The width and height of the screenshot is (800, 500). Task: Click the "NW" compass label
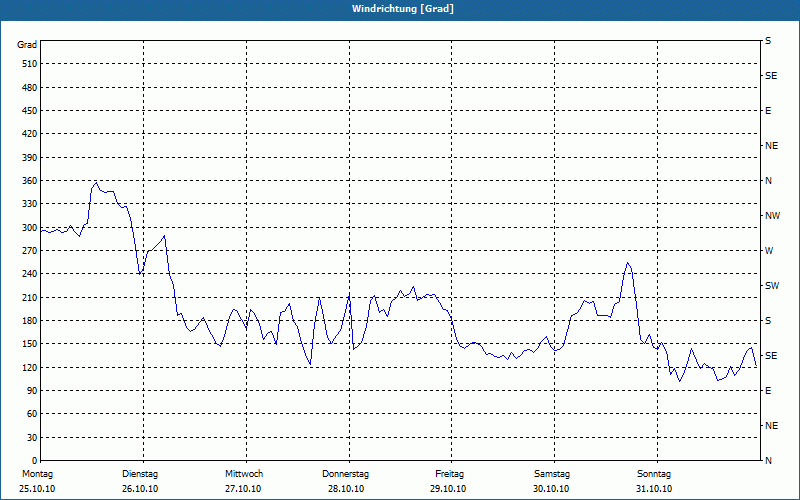(x=772, y=216)
